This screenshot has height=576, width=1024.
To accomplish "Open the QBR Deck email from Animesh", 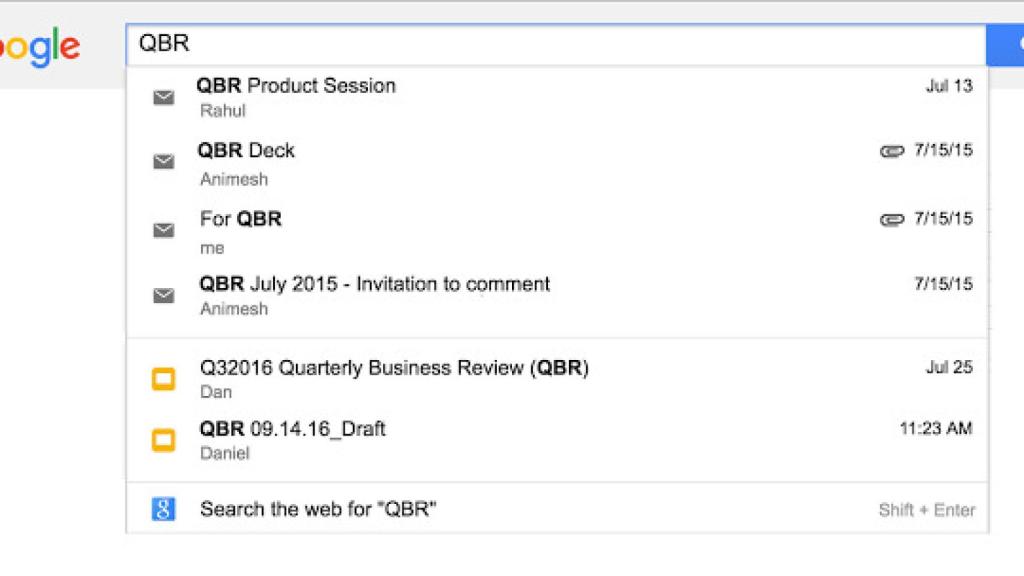I will tap(246, 151).
